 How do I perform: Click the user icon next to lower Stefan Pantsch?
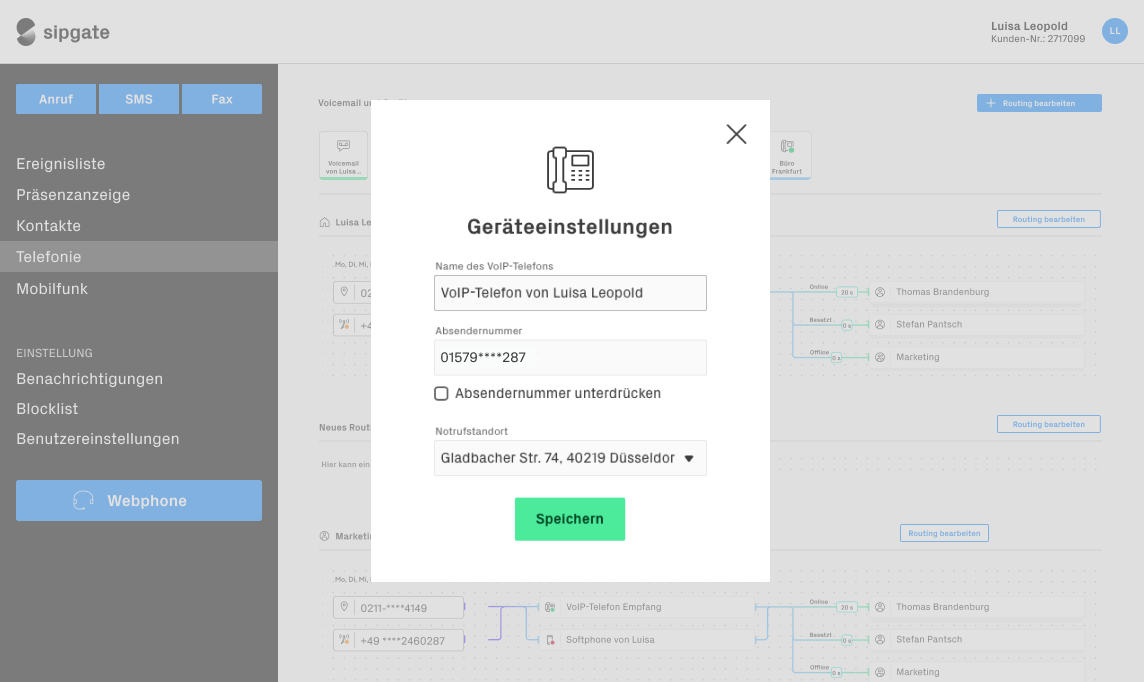coord(880,640)
